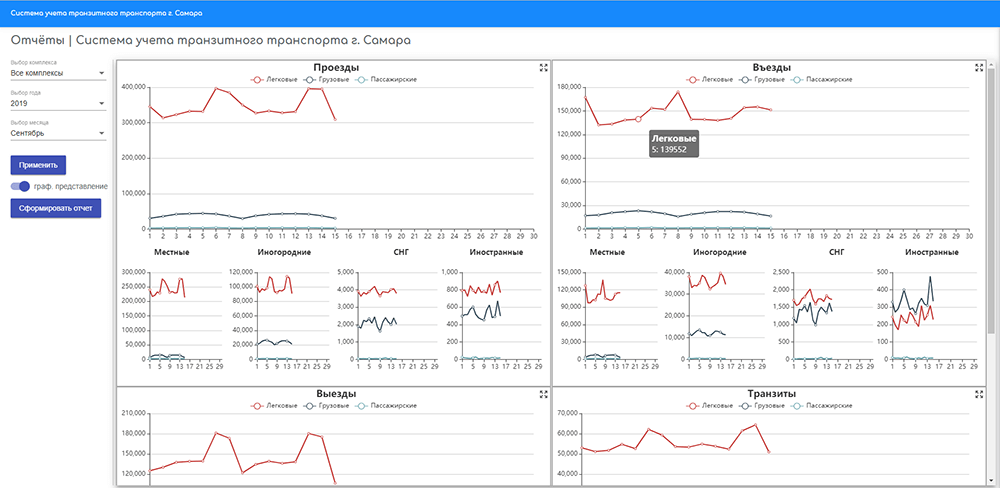Viewport: 1000px width, 488px height.
Task: Toggle Легковые series in Выезды legend
Action: tap(275, 406)
